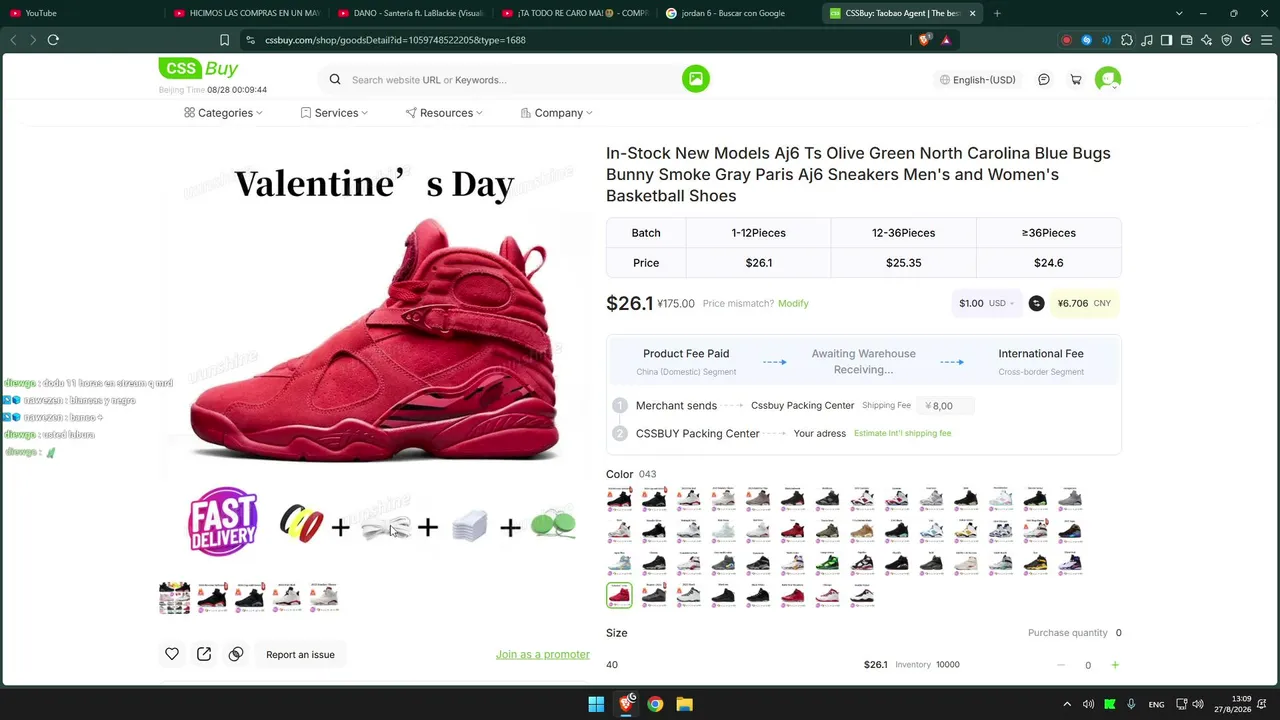
Task: Go back in browser history
Action: 14,40
